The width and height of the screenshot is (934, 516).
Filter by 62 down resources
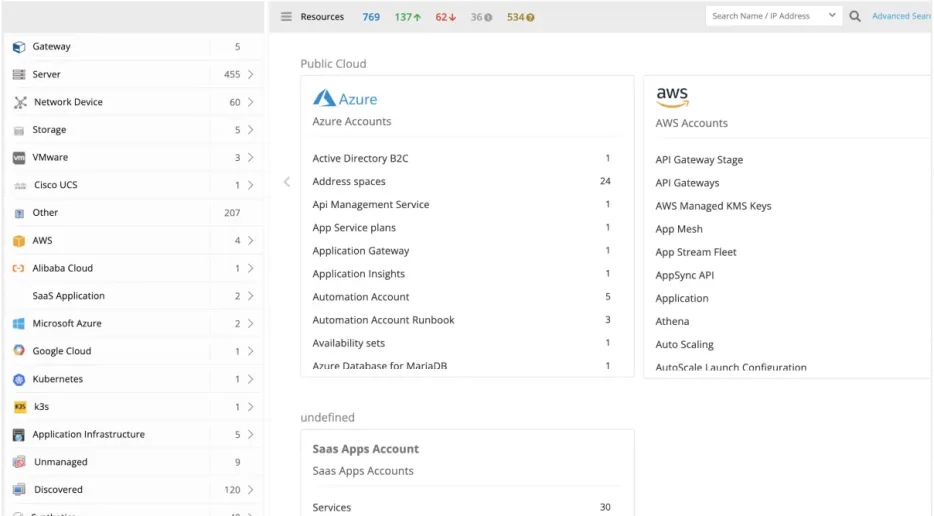(x=446, y=17)
